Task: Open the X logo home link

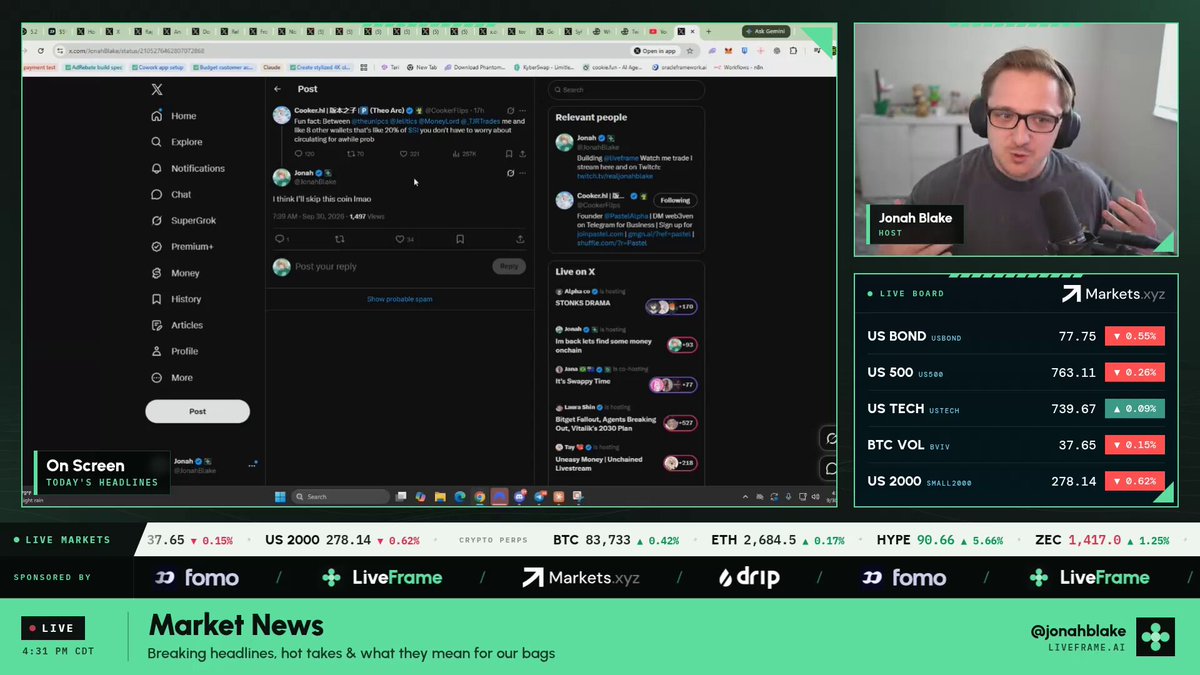Action: 157,89
